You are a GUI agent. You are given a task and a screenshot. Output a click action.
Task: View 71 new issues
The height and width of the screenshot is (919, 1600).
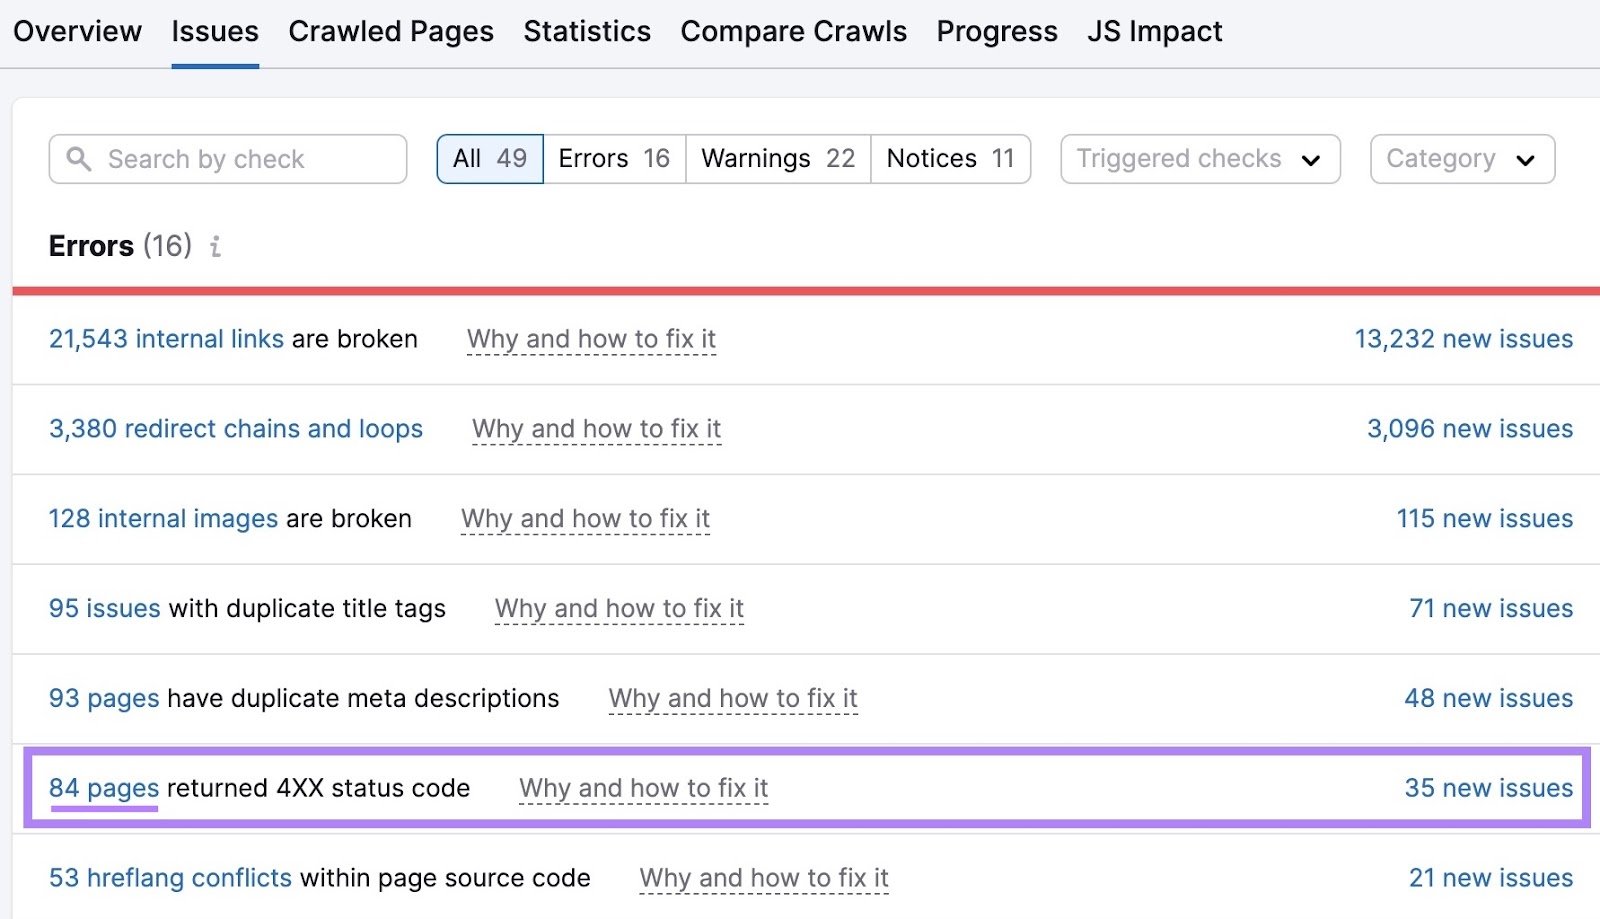pos(1491,609)
